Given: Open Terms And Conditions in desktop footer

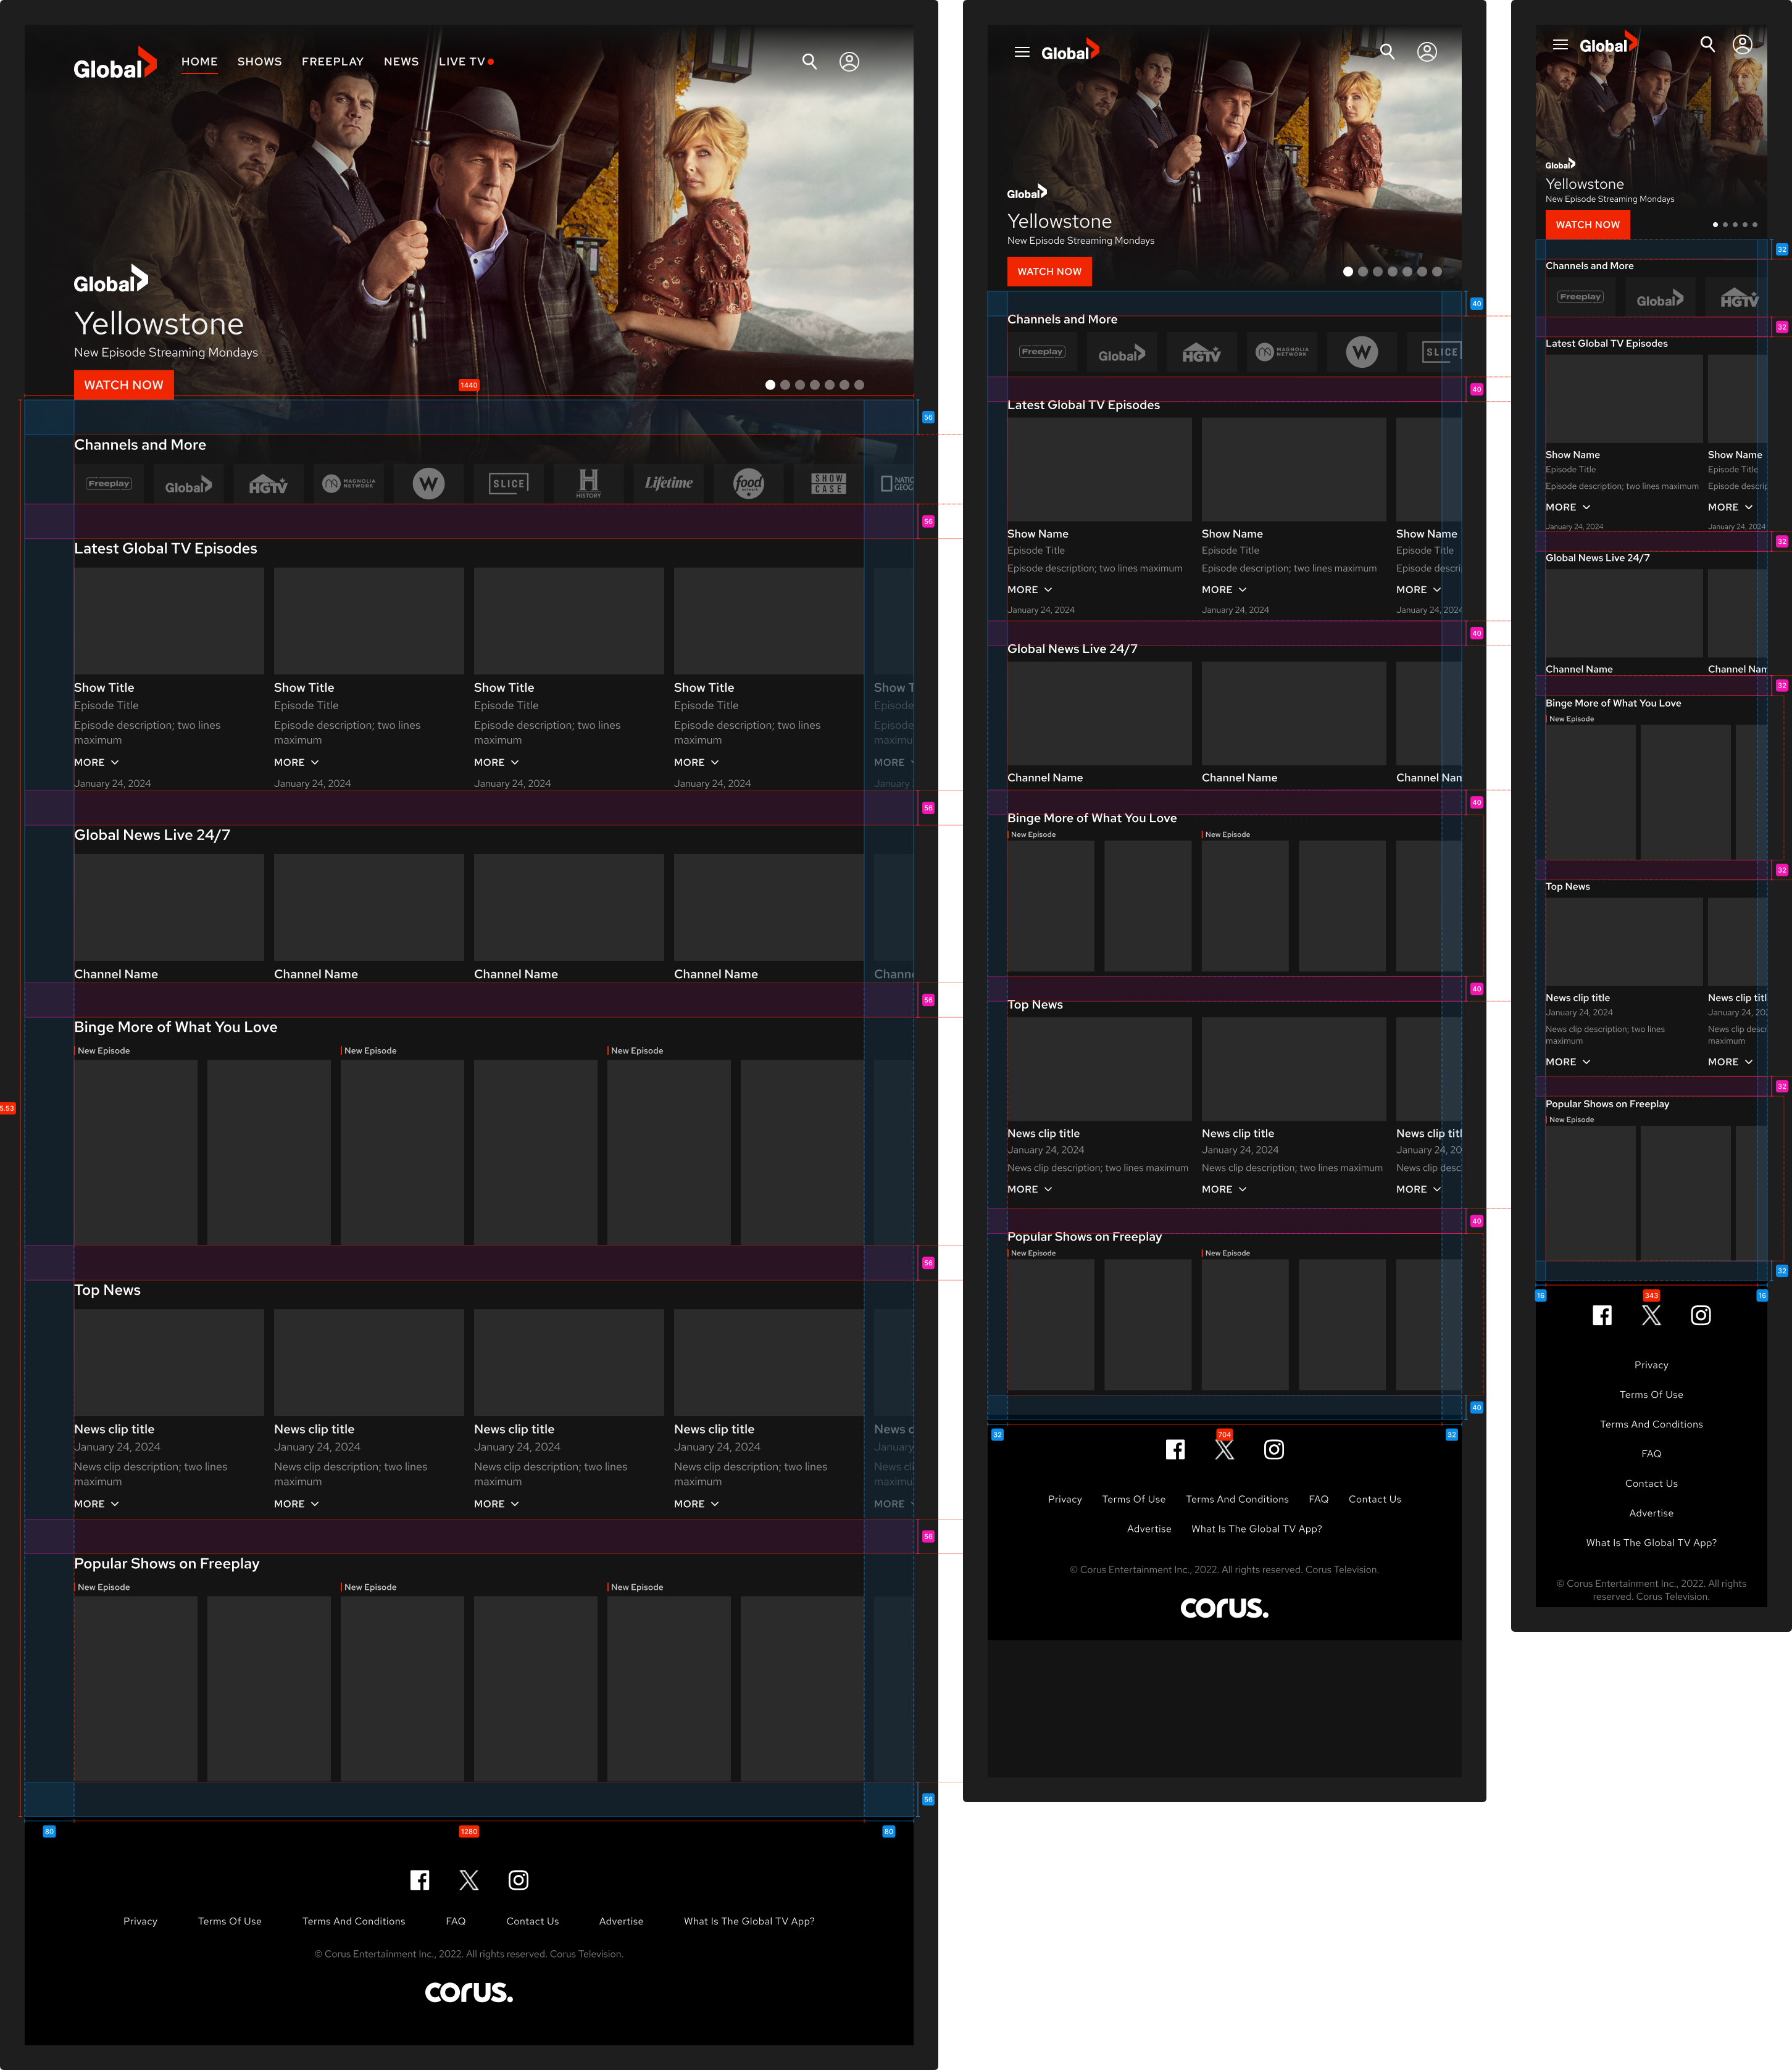Looking at the screenshot, I should (x=354, y=1921).
